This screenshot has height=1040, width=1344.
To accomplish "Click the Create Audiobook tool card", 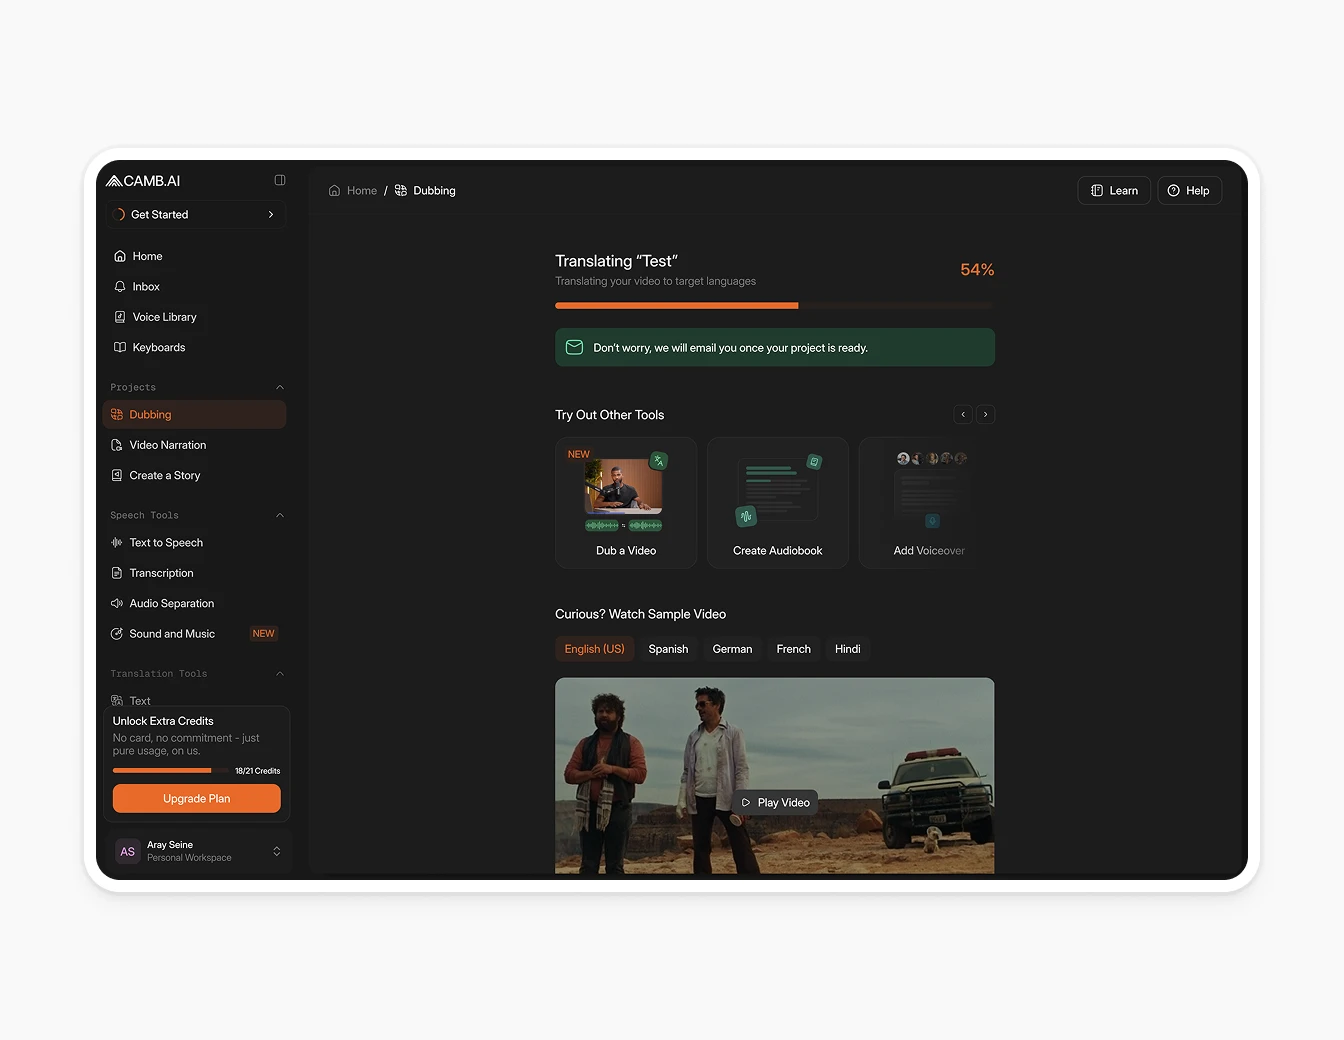I will 777,503.
